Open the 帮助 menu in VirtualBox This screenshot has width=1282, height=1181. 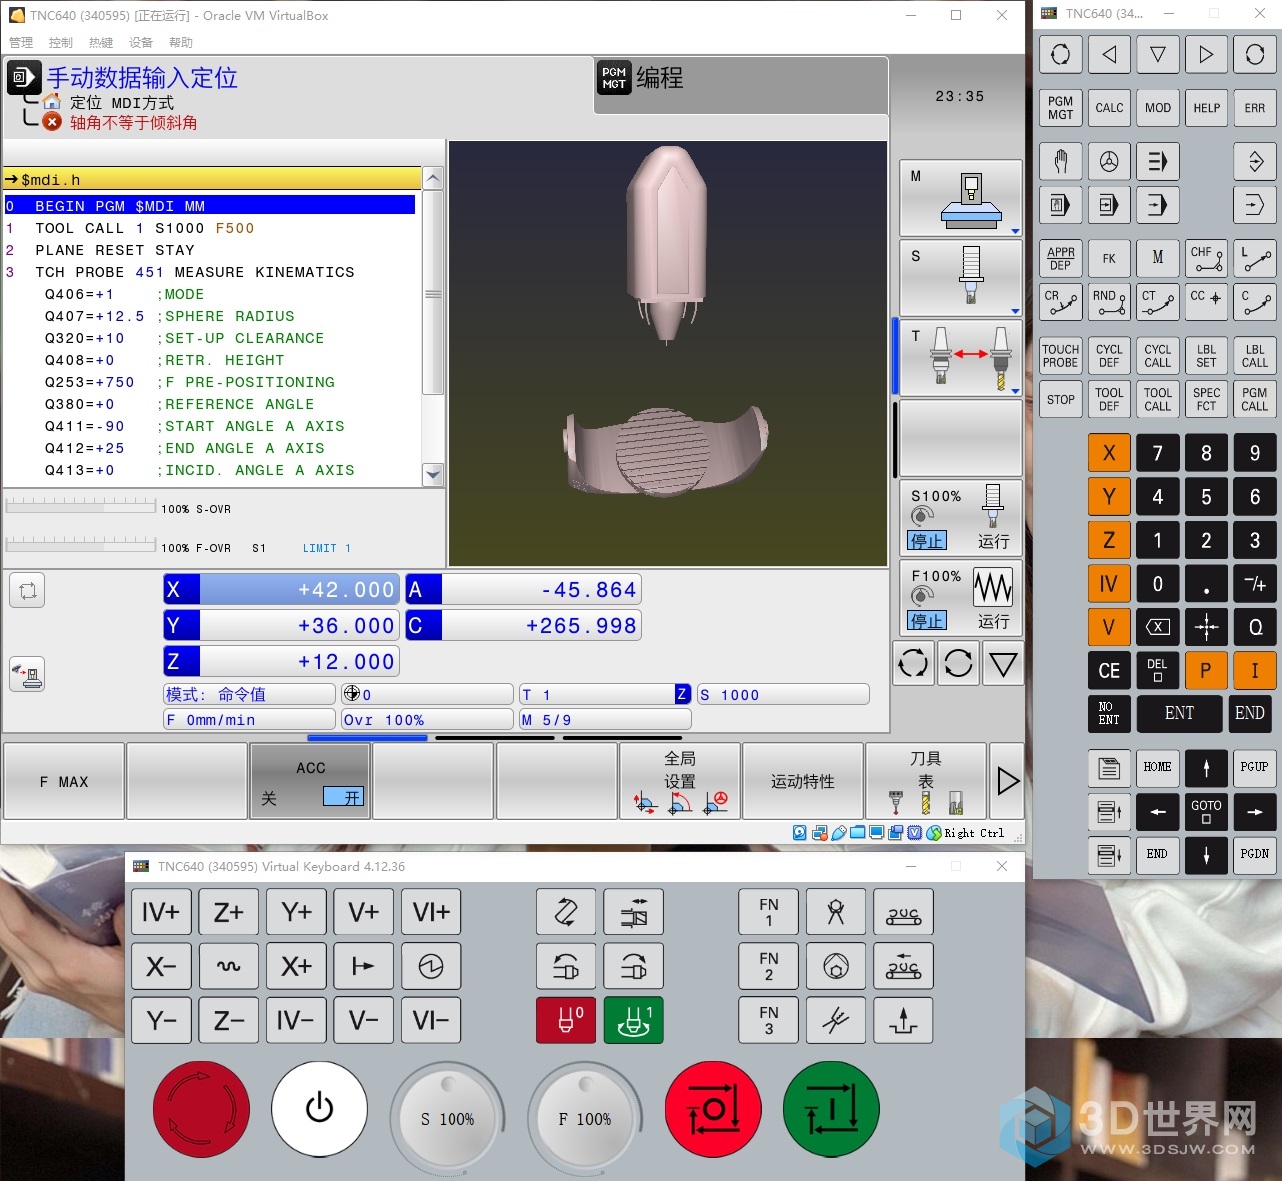point(181,42)
